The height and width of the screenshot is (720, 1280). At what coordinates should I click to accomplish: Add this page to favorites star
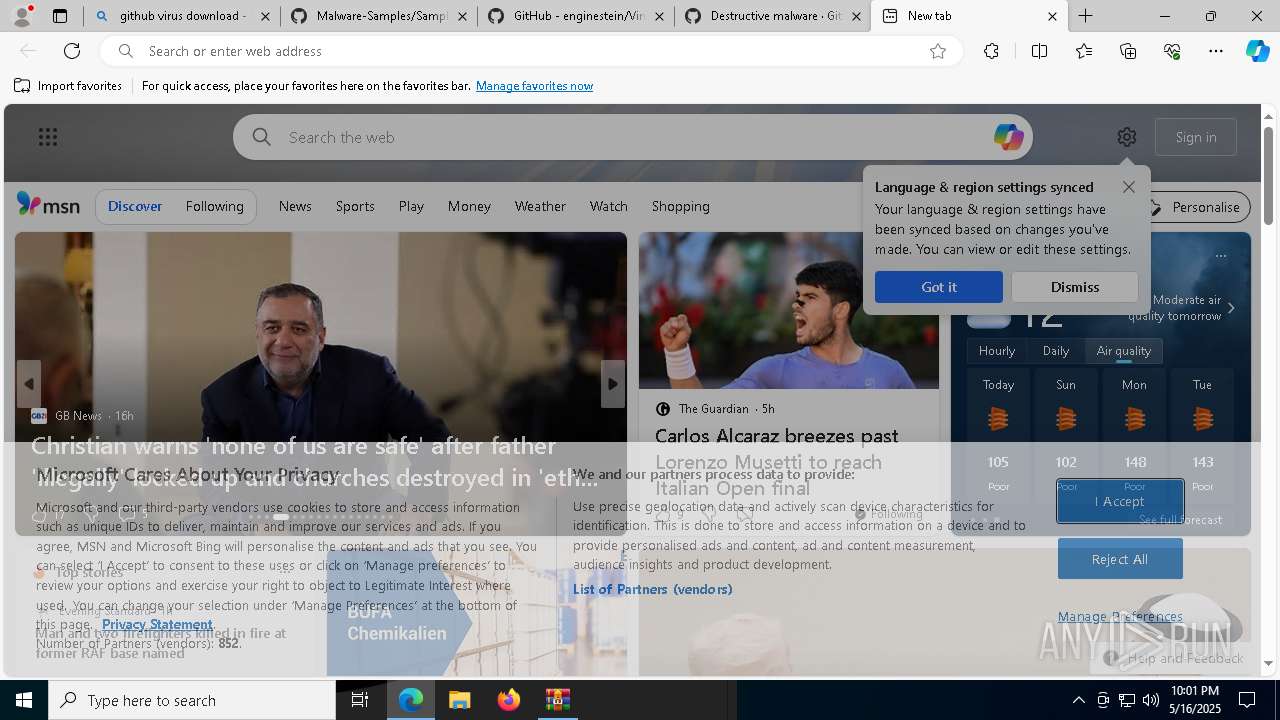click(938, 51)
